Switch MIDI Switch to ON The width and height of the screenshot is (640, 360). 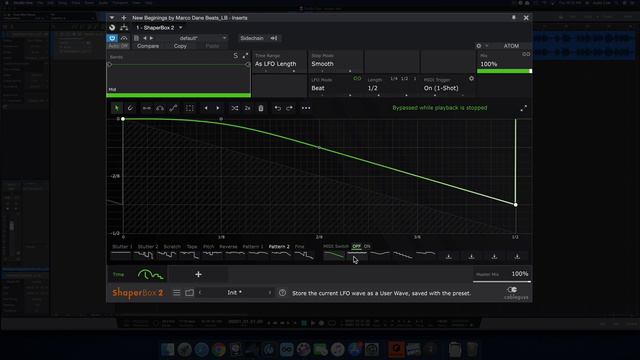click(x=367, y=247)
